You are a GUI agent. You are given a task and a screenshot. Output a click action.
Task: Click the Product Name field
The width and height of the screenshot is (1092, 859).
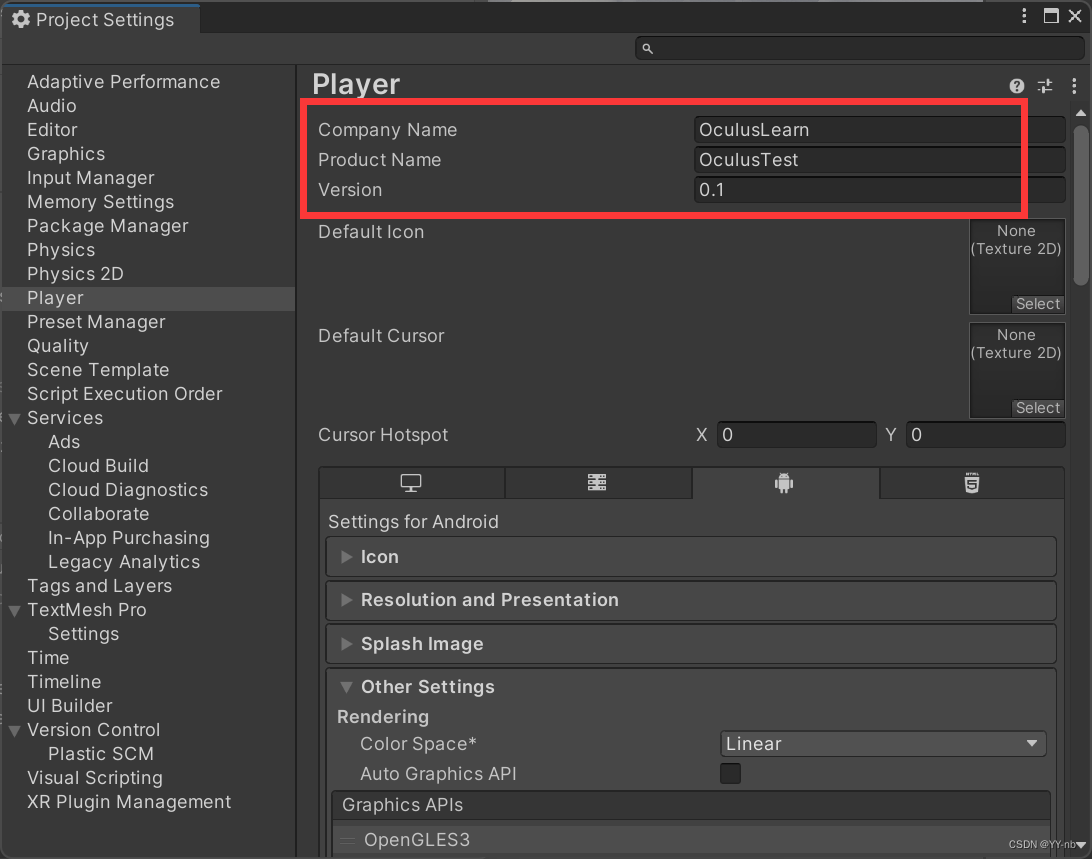[x=880, y=160]
